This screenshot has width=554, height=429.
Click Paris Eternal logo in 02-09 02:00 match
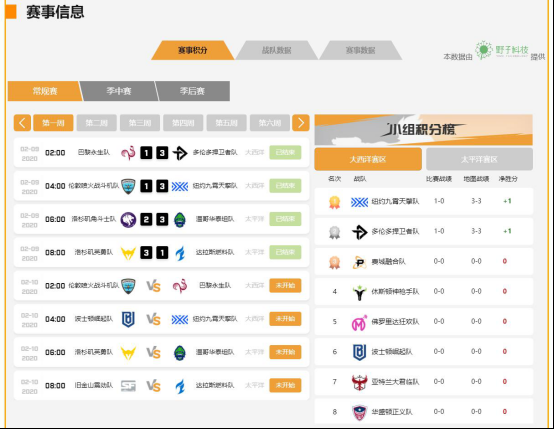pyautogui.click(x=128, y=153)
